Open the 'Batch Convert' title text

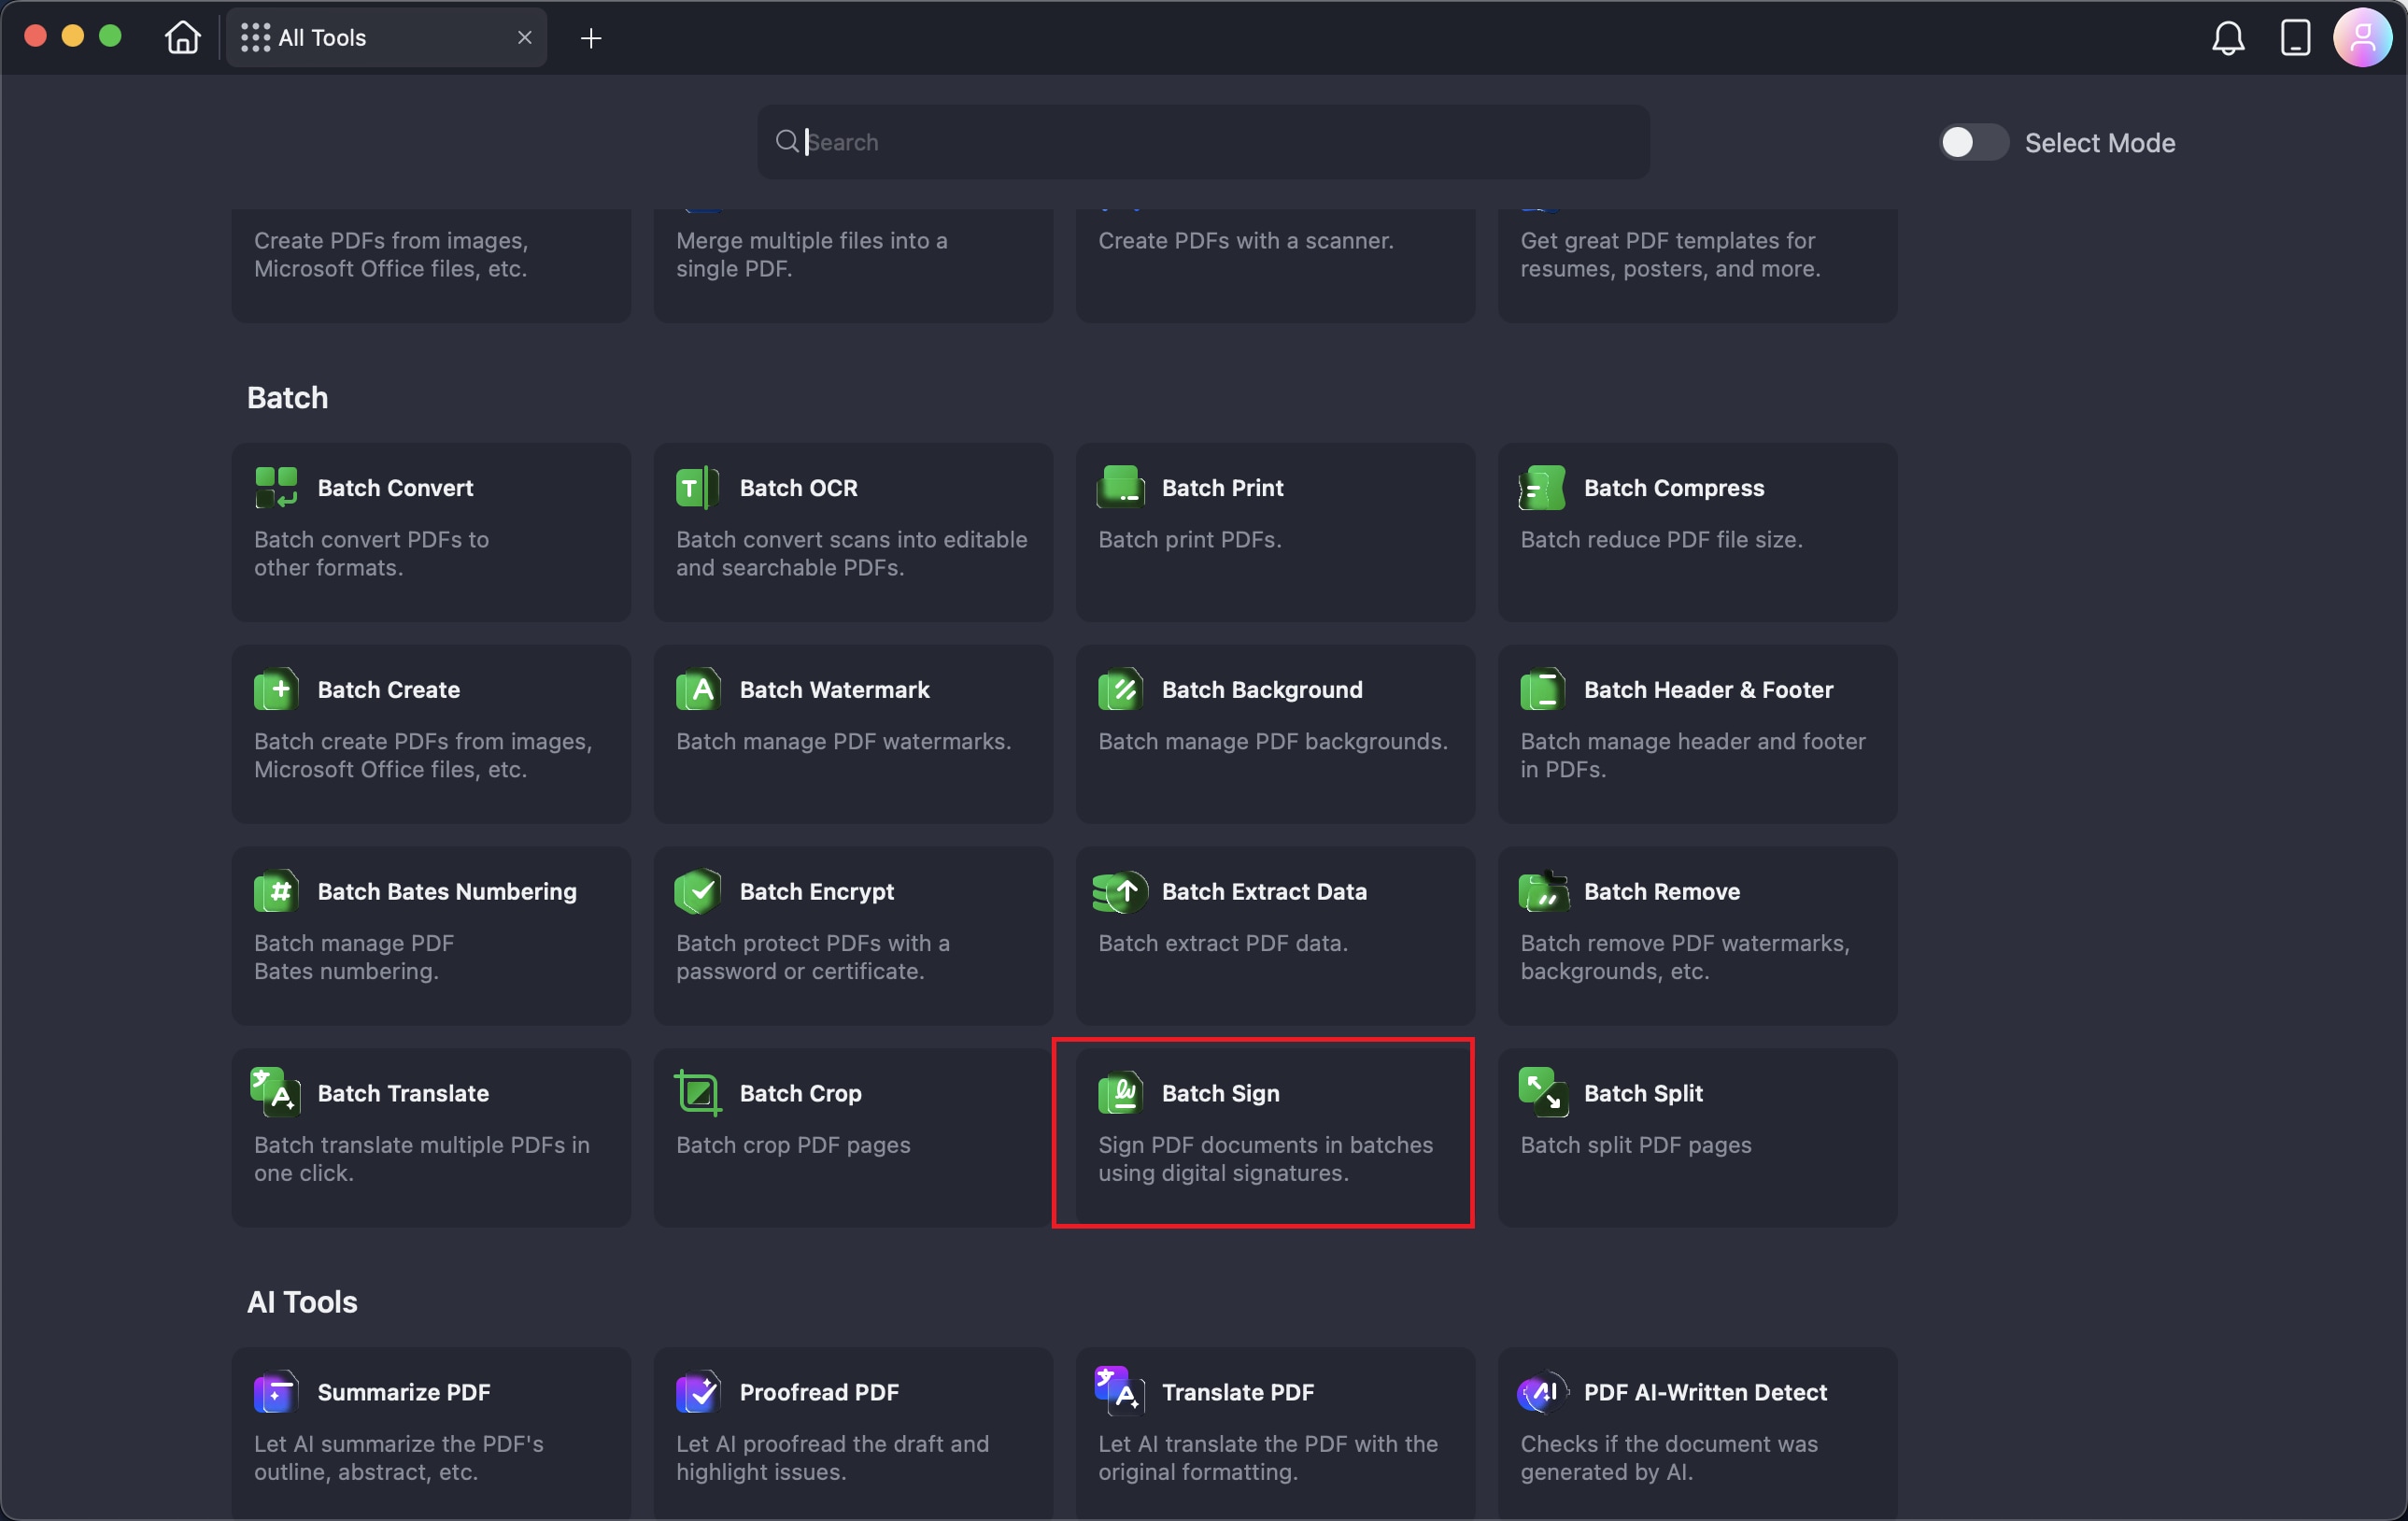coord(395,488)
